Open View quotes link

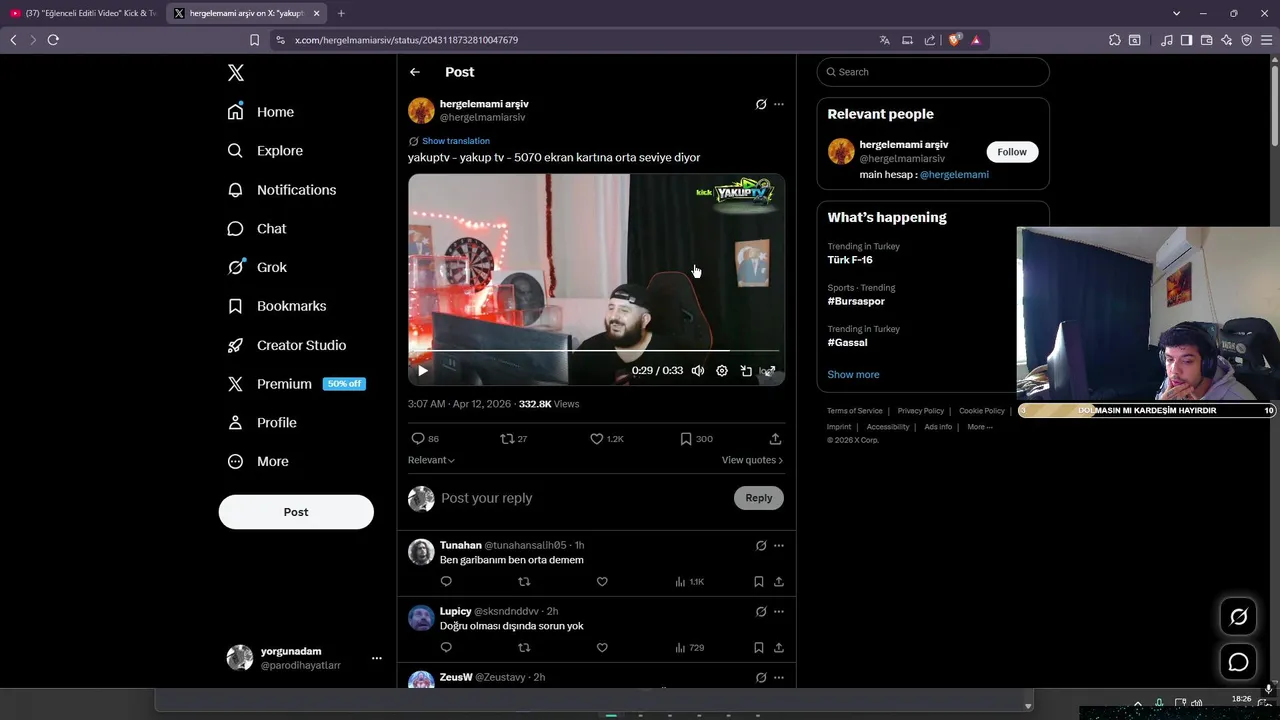coord(752,460)
